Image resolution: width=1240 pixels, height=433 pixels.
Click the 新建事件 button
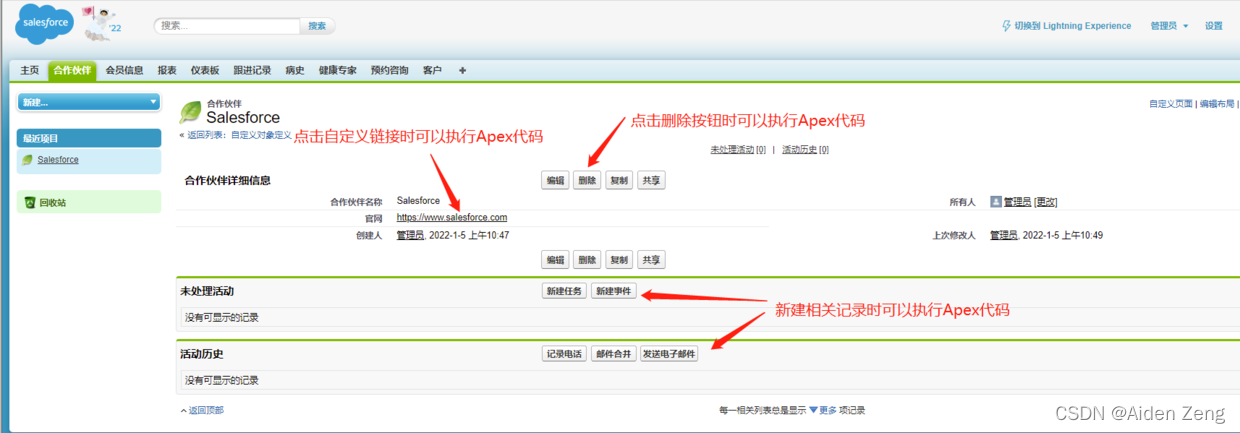(613, 291)
